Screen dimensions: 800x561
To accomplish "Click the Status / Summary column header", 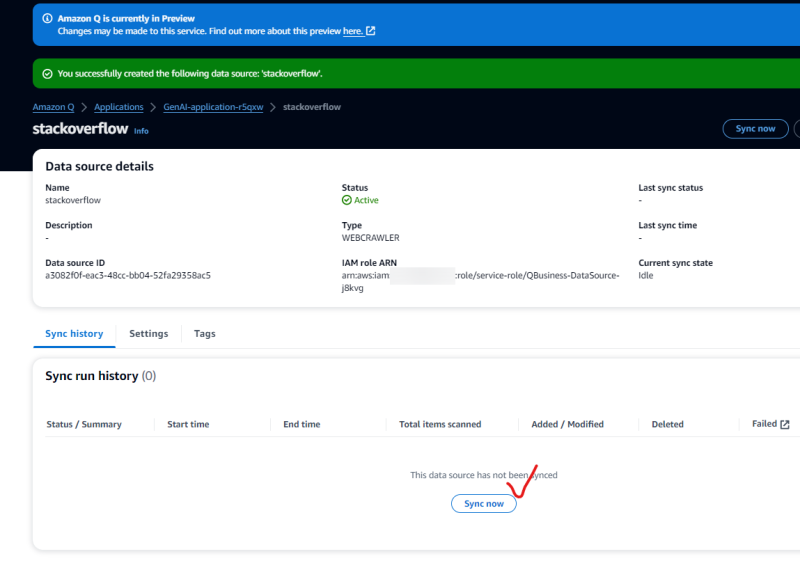I will click(84, 424).
